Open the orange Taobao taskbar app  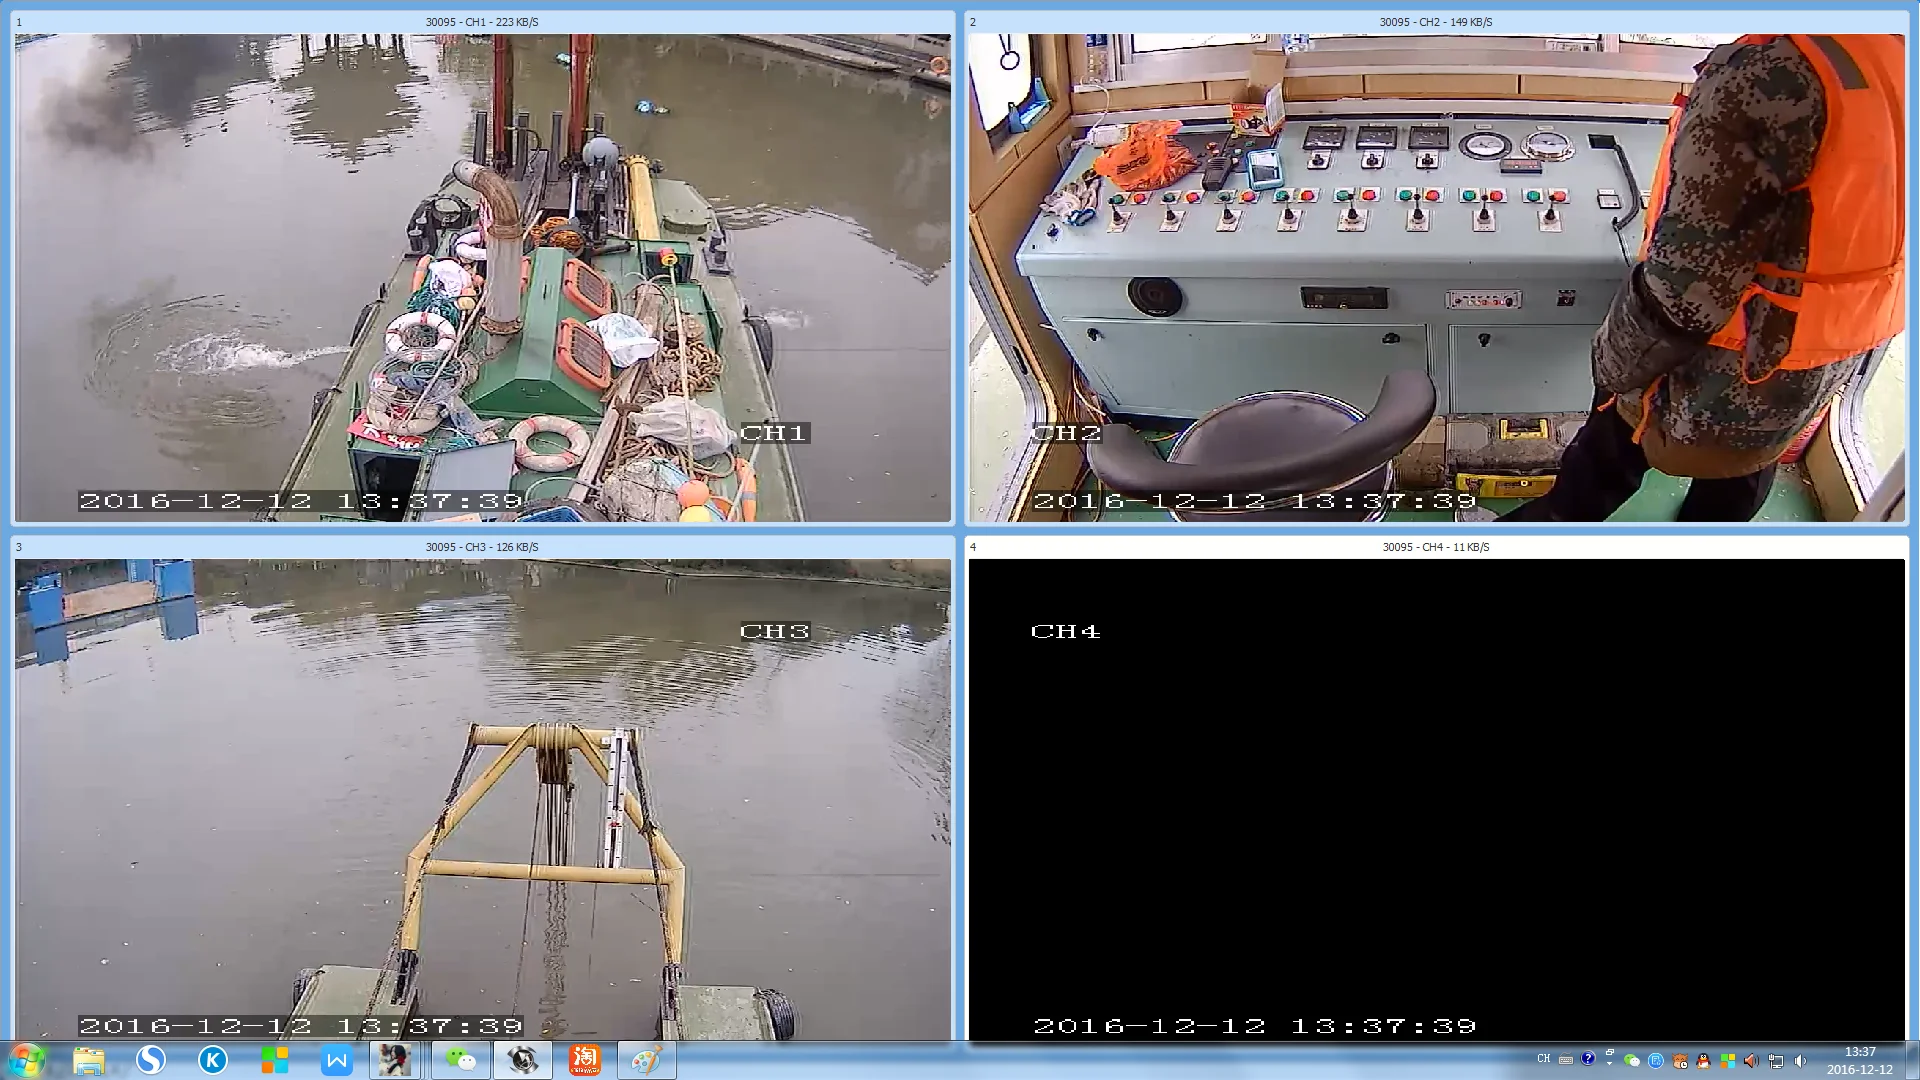click(585, 1060)
